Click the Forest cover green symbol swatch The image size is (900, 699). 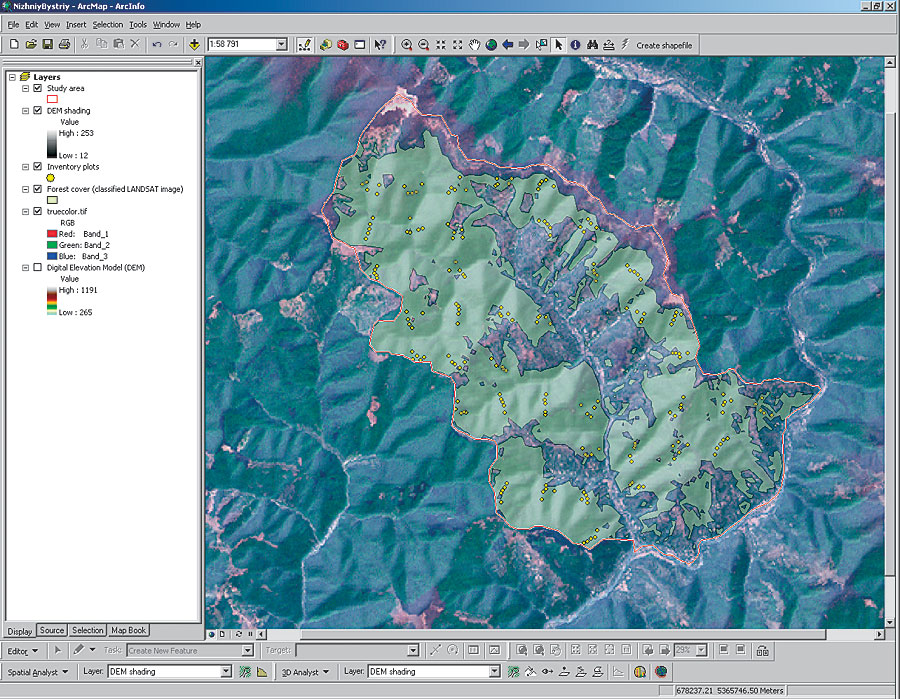[52, 200]
